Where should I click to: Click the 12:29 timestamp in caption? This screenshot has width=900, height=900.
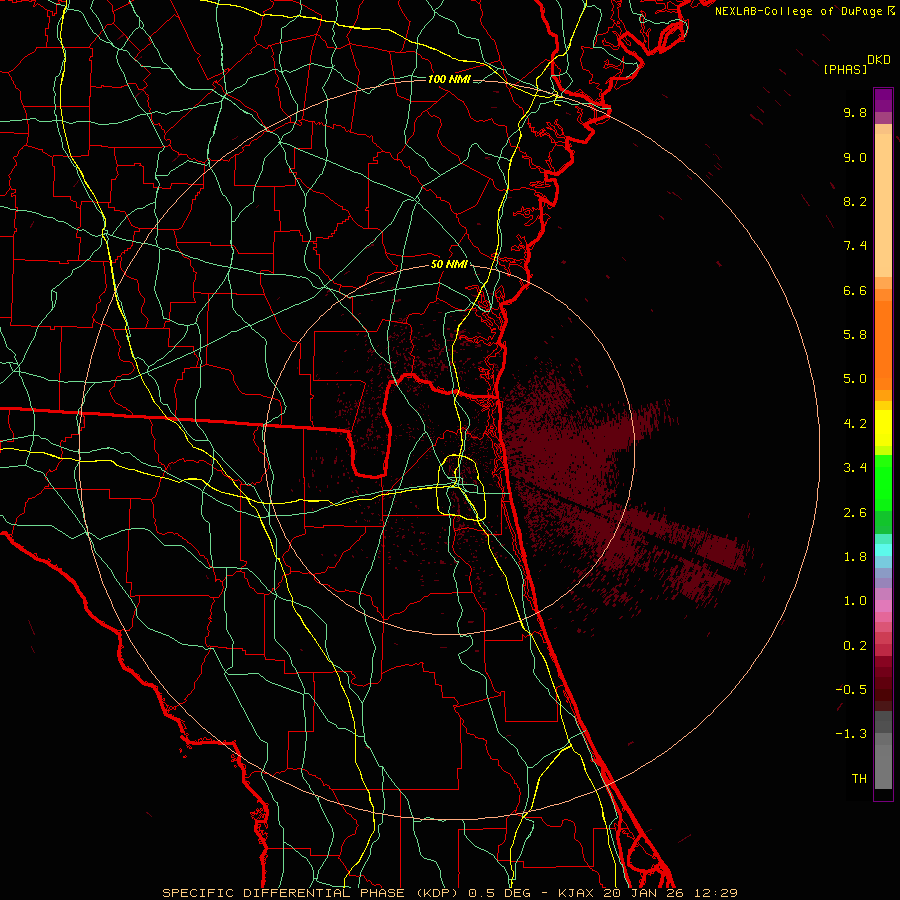point(716,893)
